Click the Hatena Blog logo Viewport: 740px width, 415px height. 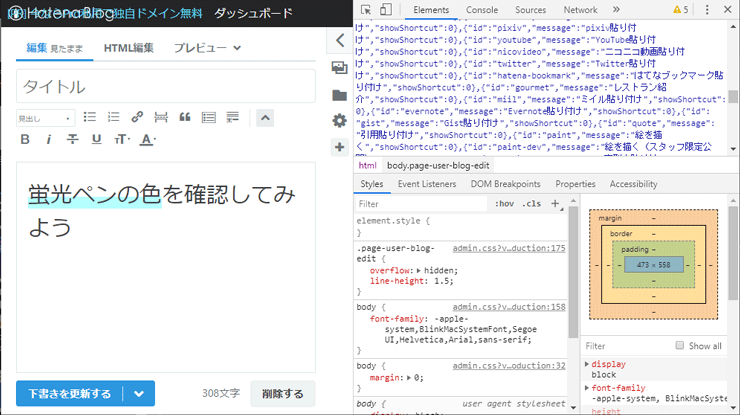61,13
